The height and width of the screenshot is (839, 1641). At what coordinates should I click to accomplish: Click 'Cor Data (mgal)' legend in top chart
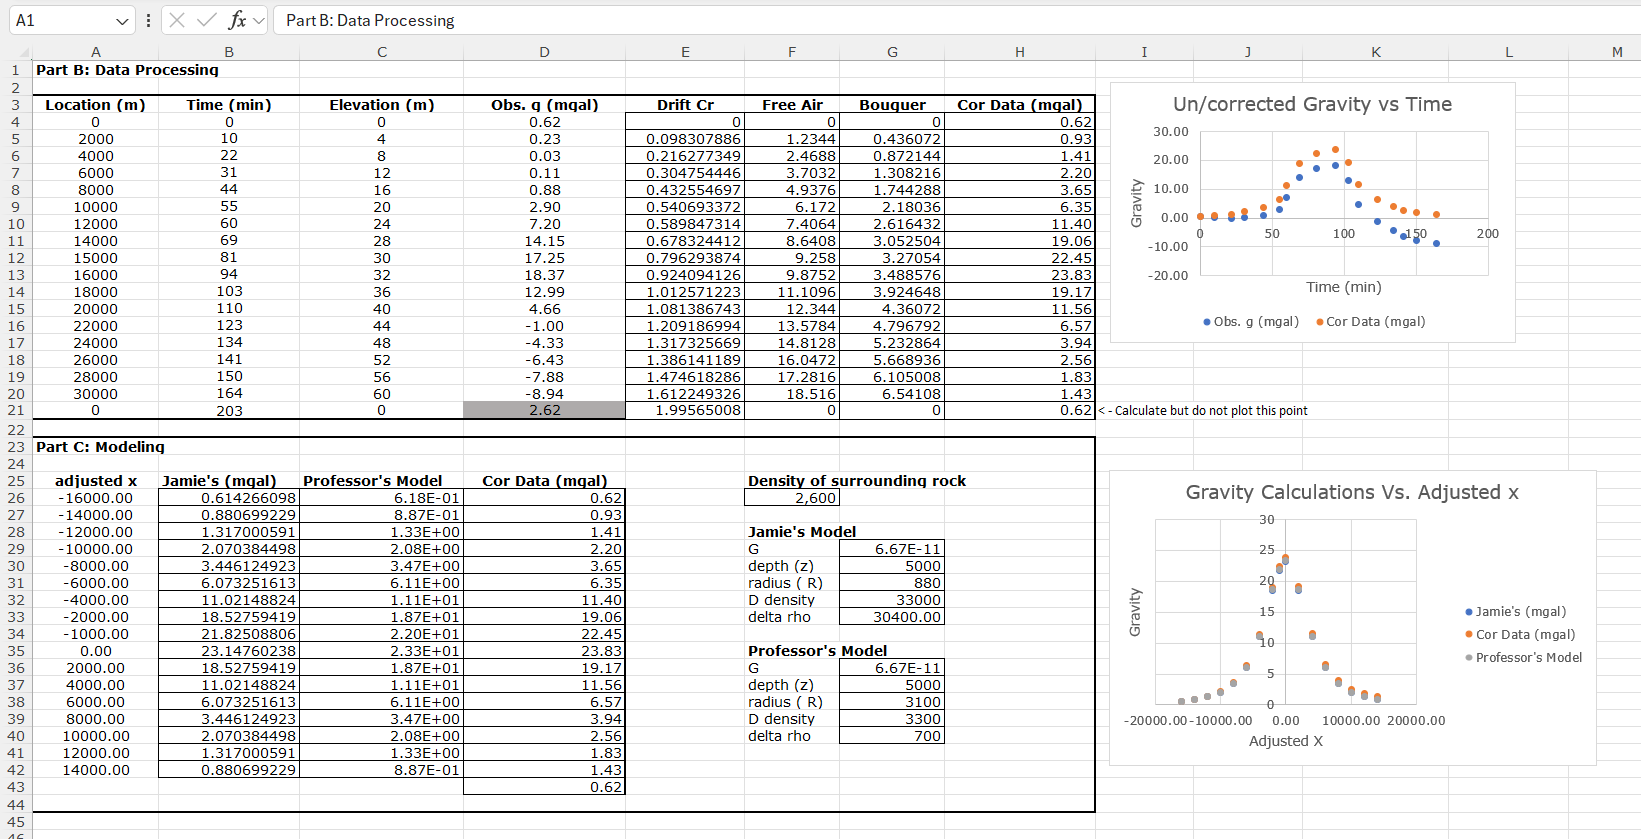1370,322
